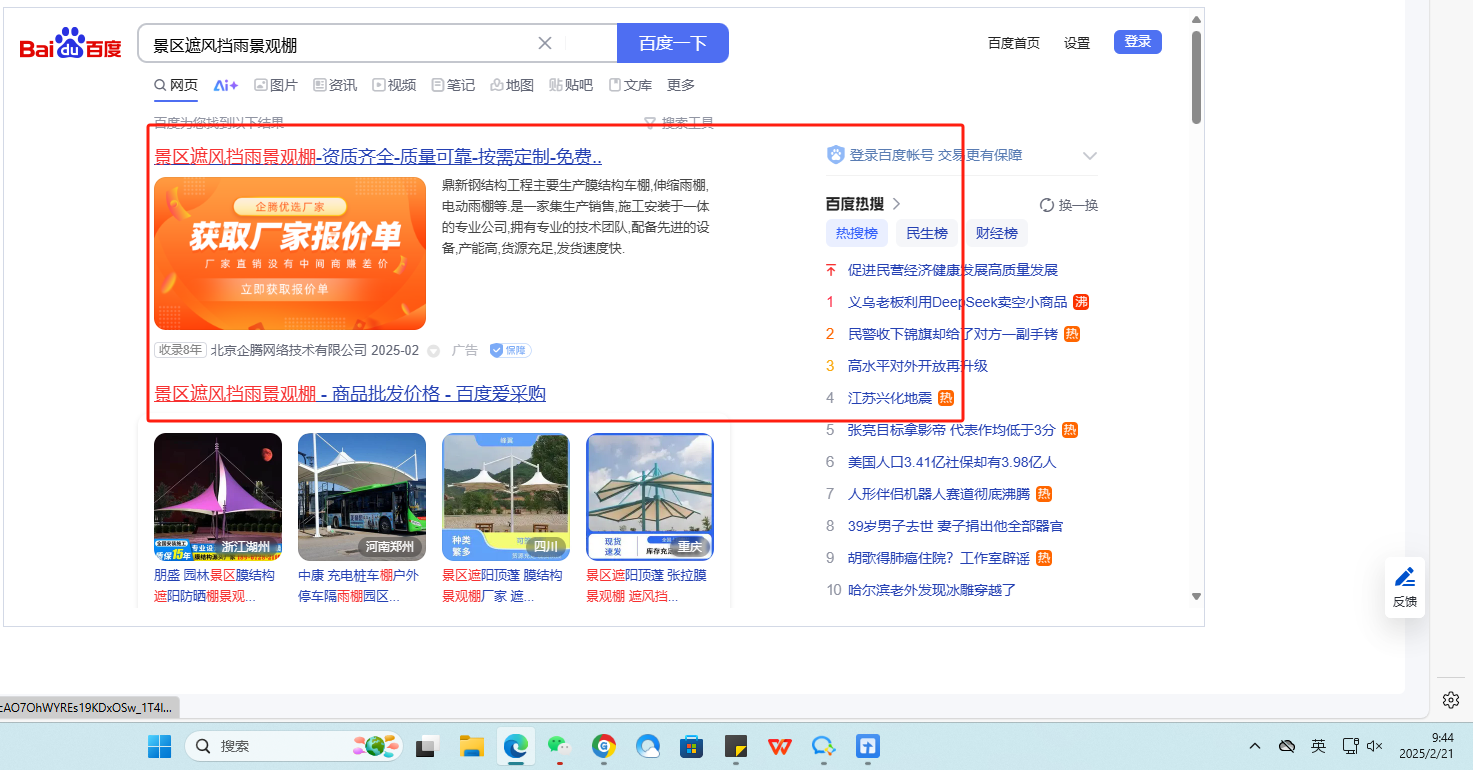Select the 民生榜 tab
This screenshot has height=770, width=1473.
tap(926, 233)
